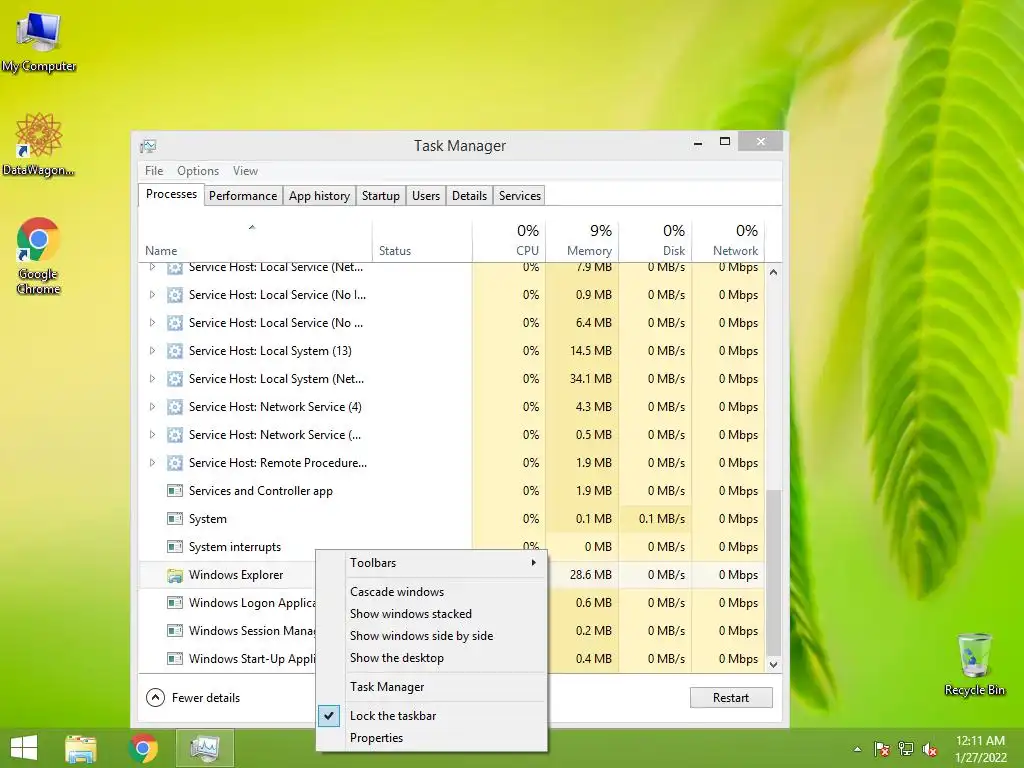Open the File menu

click(x=154, y=170)
